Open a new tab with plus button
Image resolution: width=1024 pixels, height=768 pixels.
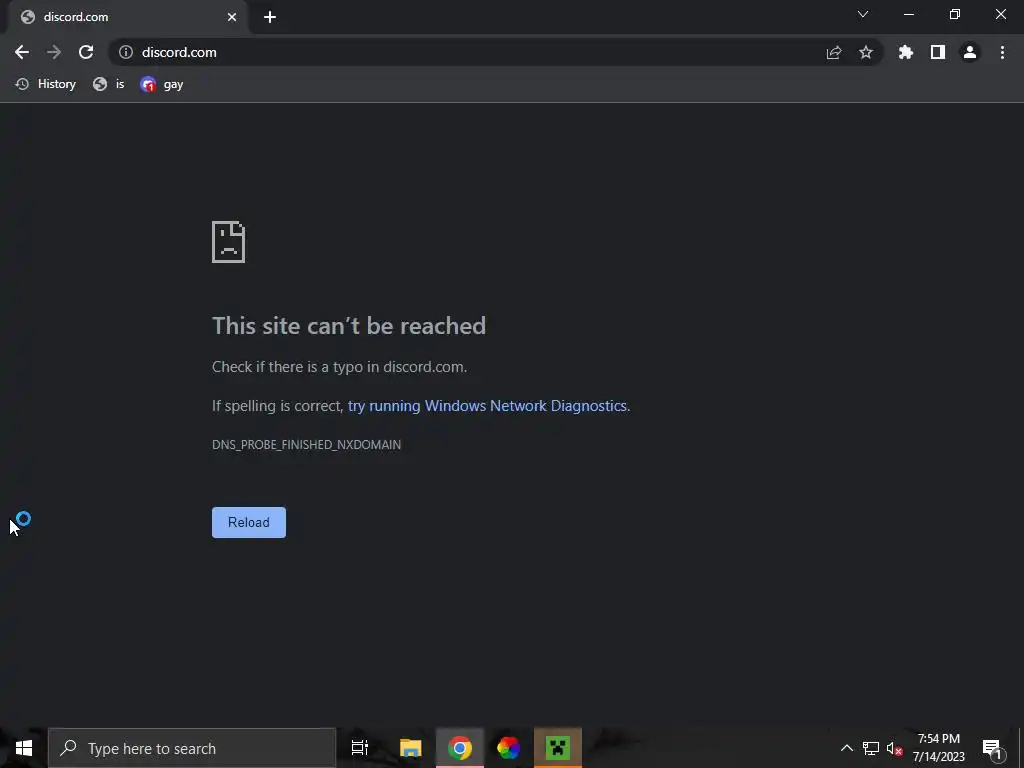[x=270, y=17]
